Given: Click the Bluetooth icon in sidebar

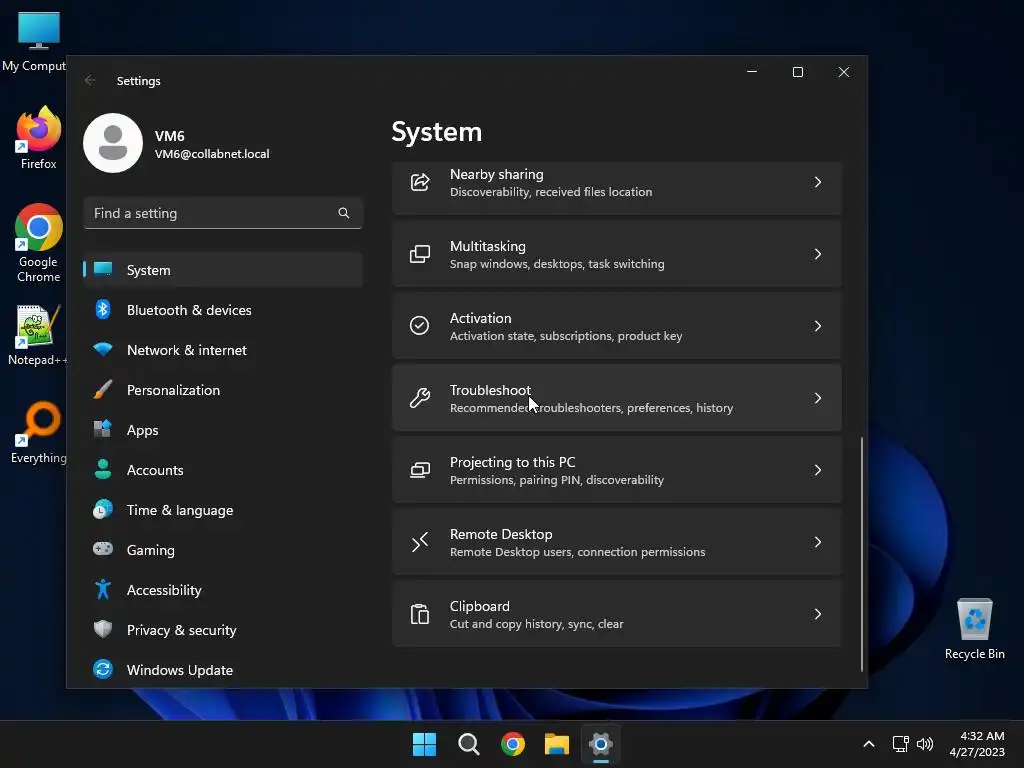Looking at the screenshot, I should click(x=103, y=310).
